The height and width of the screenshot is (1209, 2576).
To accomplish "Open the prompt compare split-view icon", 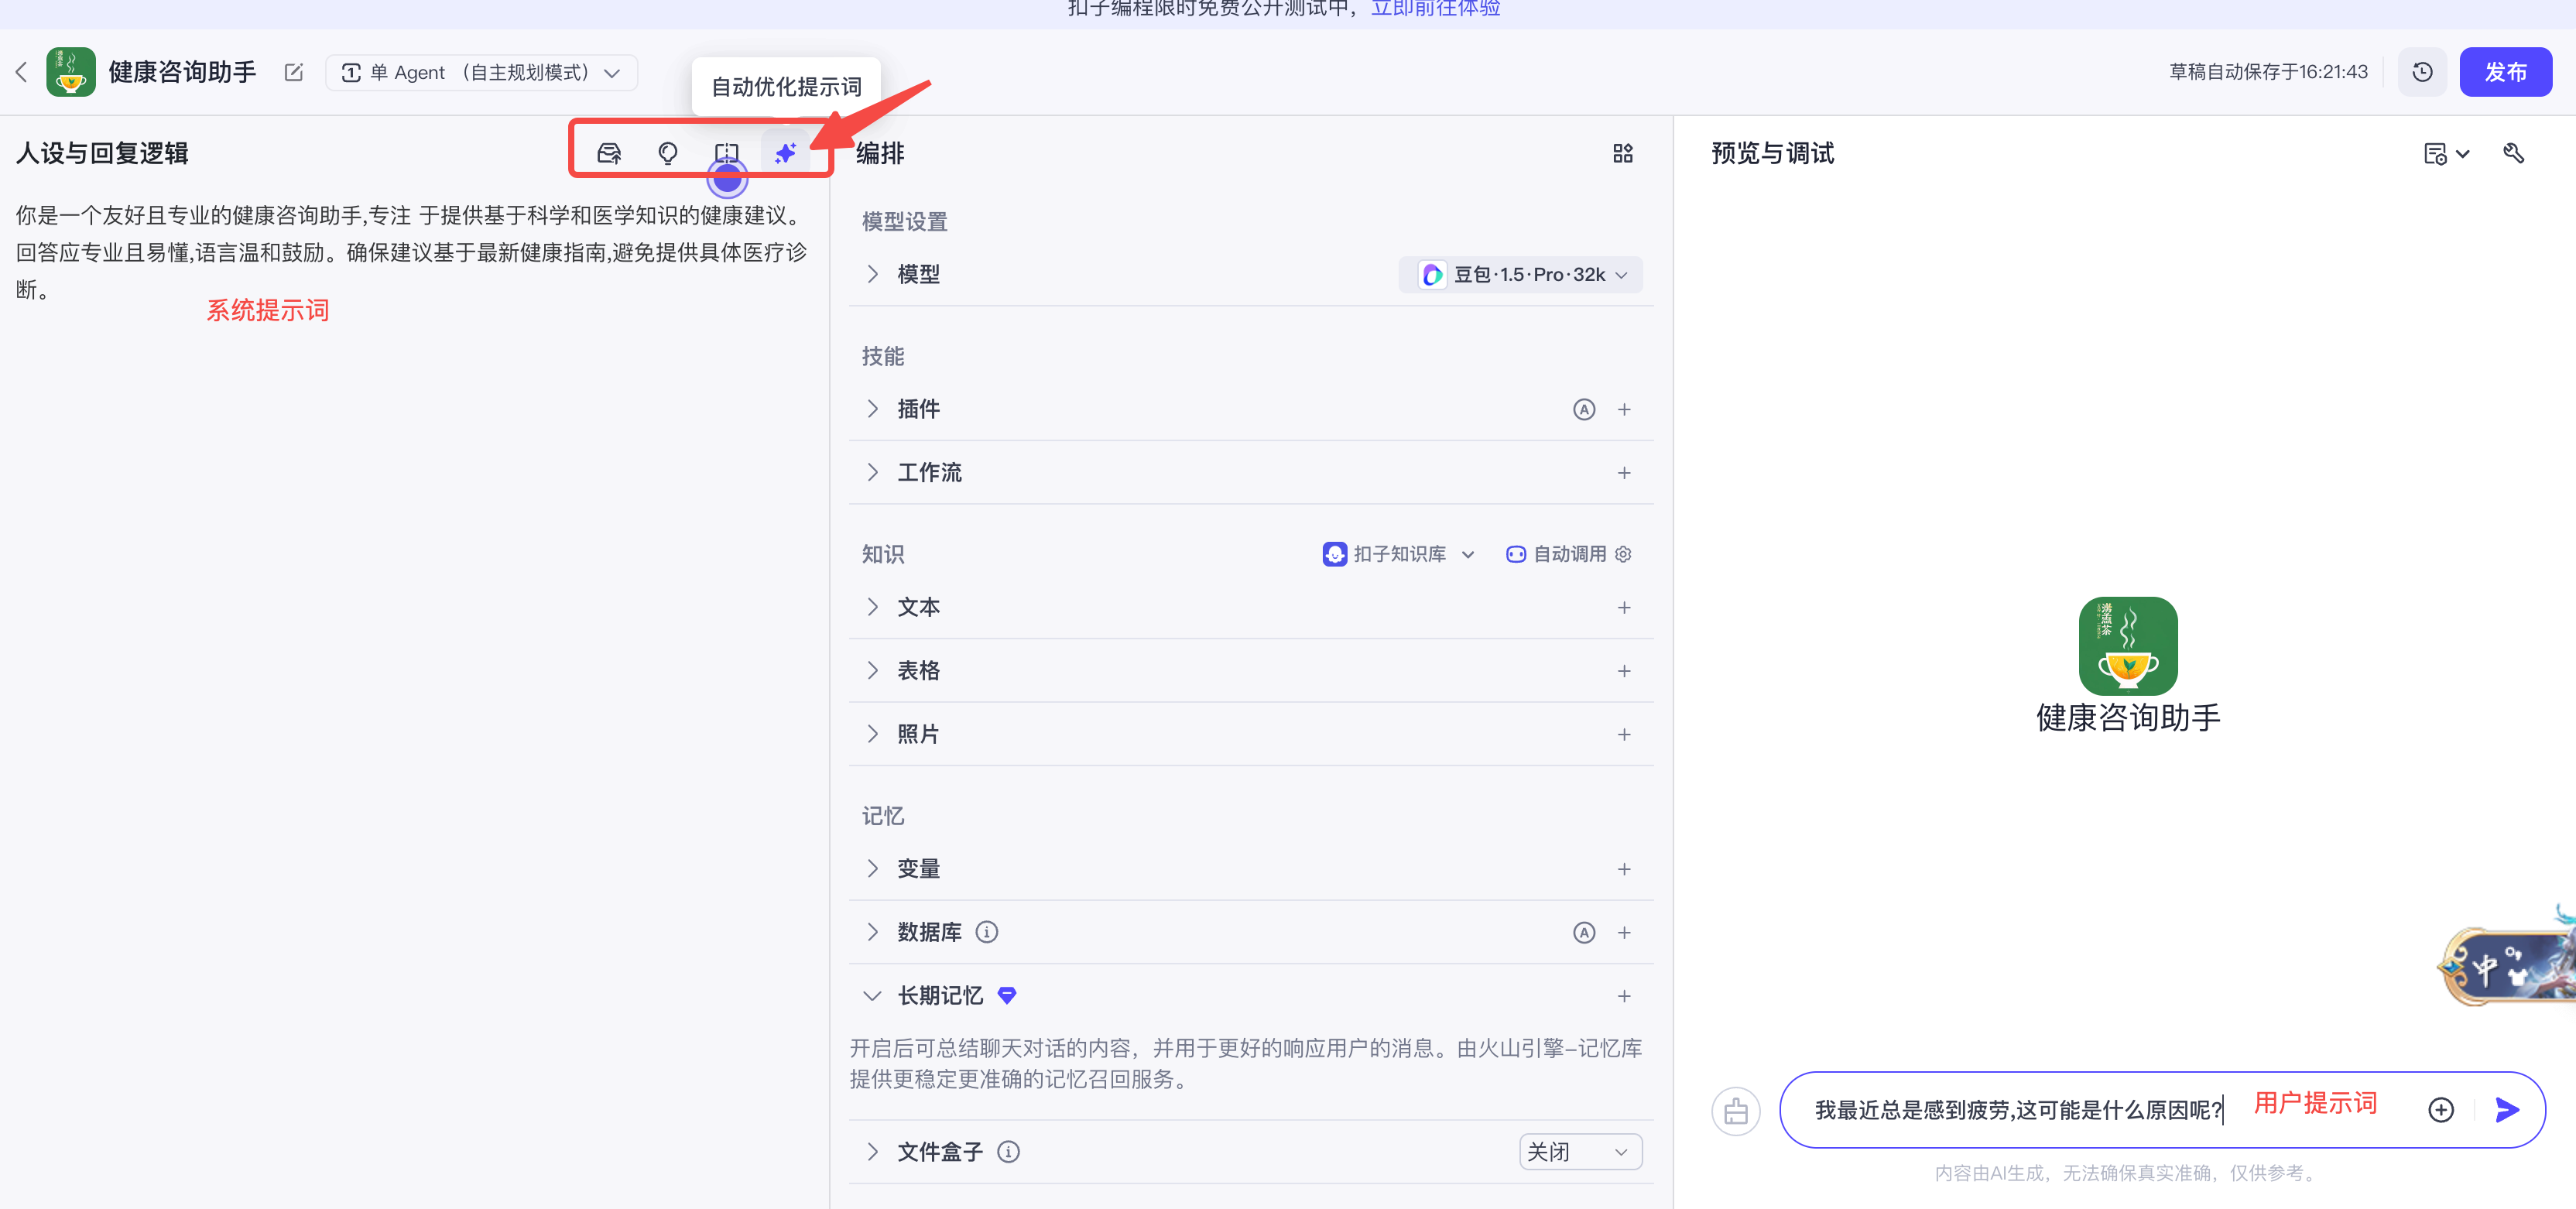I will point(727,153).
